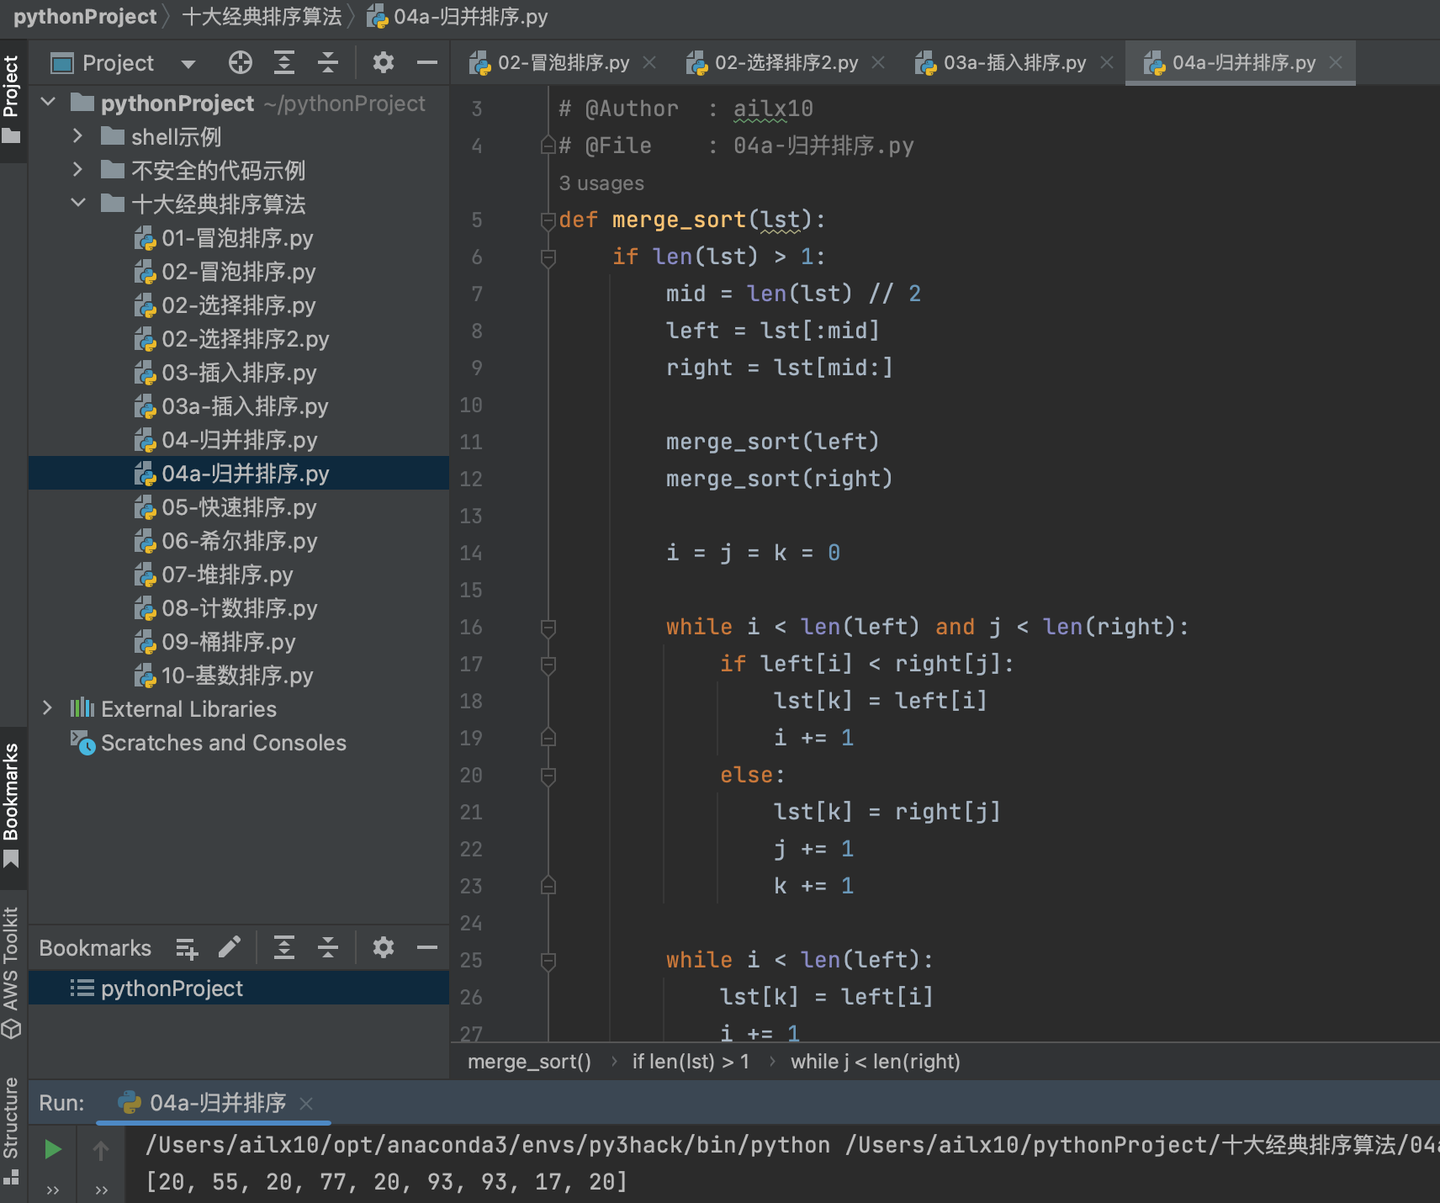The width and height of the screenshot is (1440, 1203).
Task: Open Bookmarks panel settings gear
Action: click(x=383, y=947)
